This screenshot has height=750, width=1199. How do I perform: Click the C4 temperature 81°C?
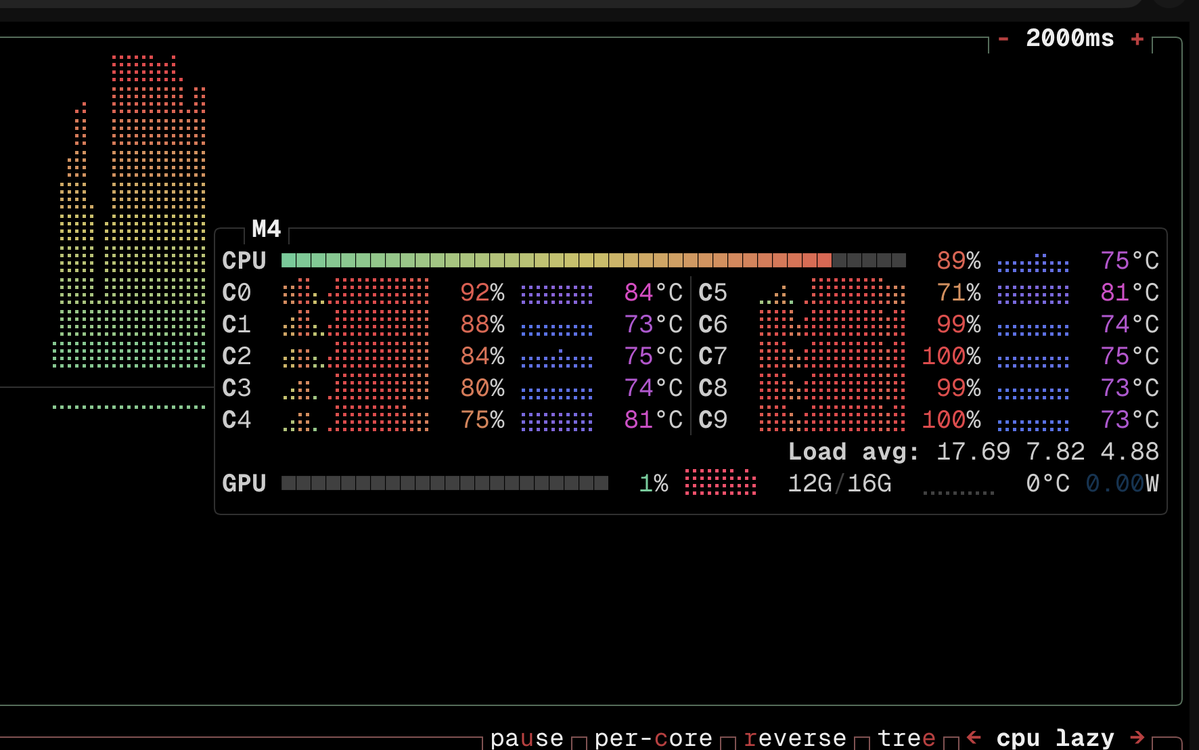point(653,420)
